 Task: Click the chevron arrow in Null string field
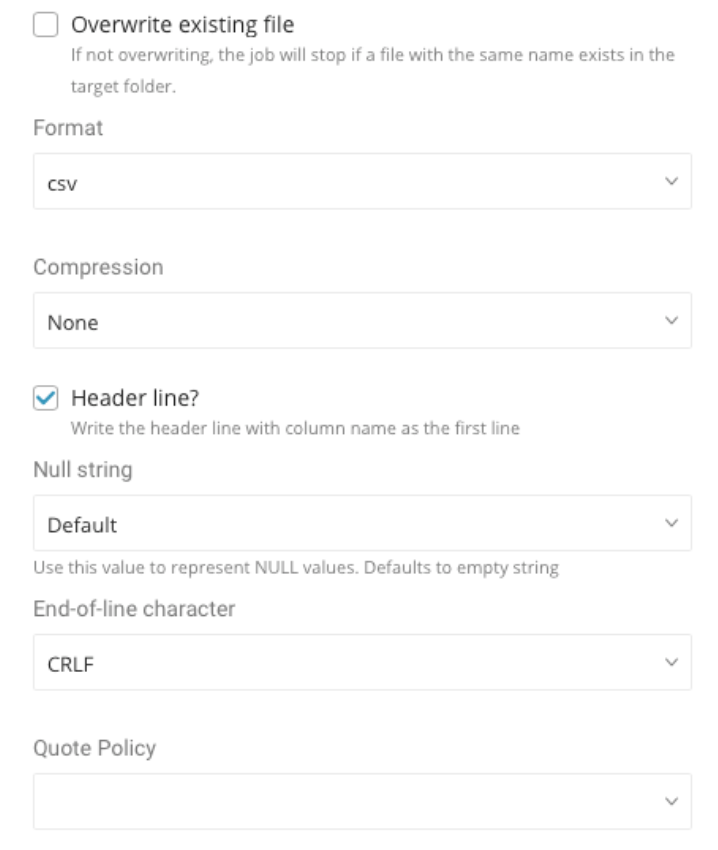coord(671,523)
